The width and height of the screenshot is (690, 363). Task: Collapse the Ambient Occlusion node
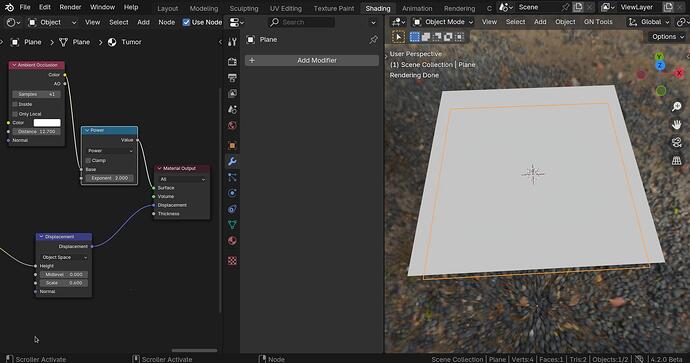click(14, 65)
